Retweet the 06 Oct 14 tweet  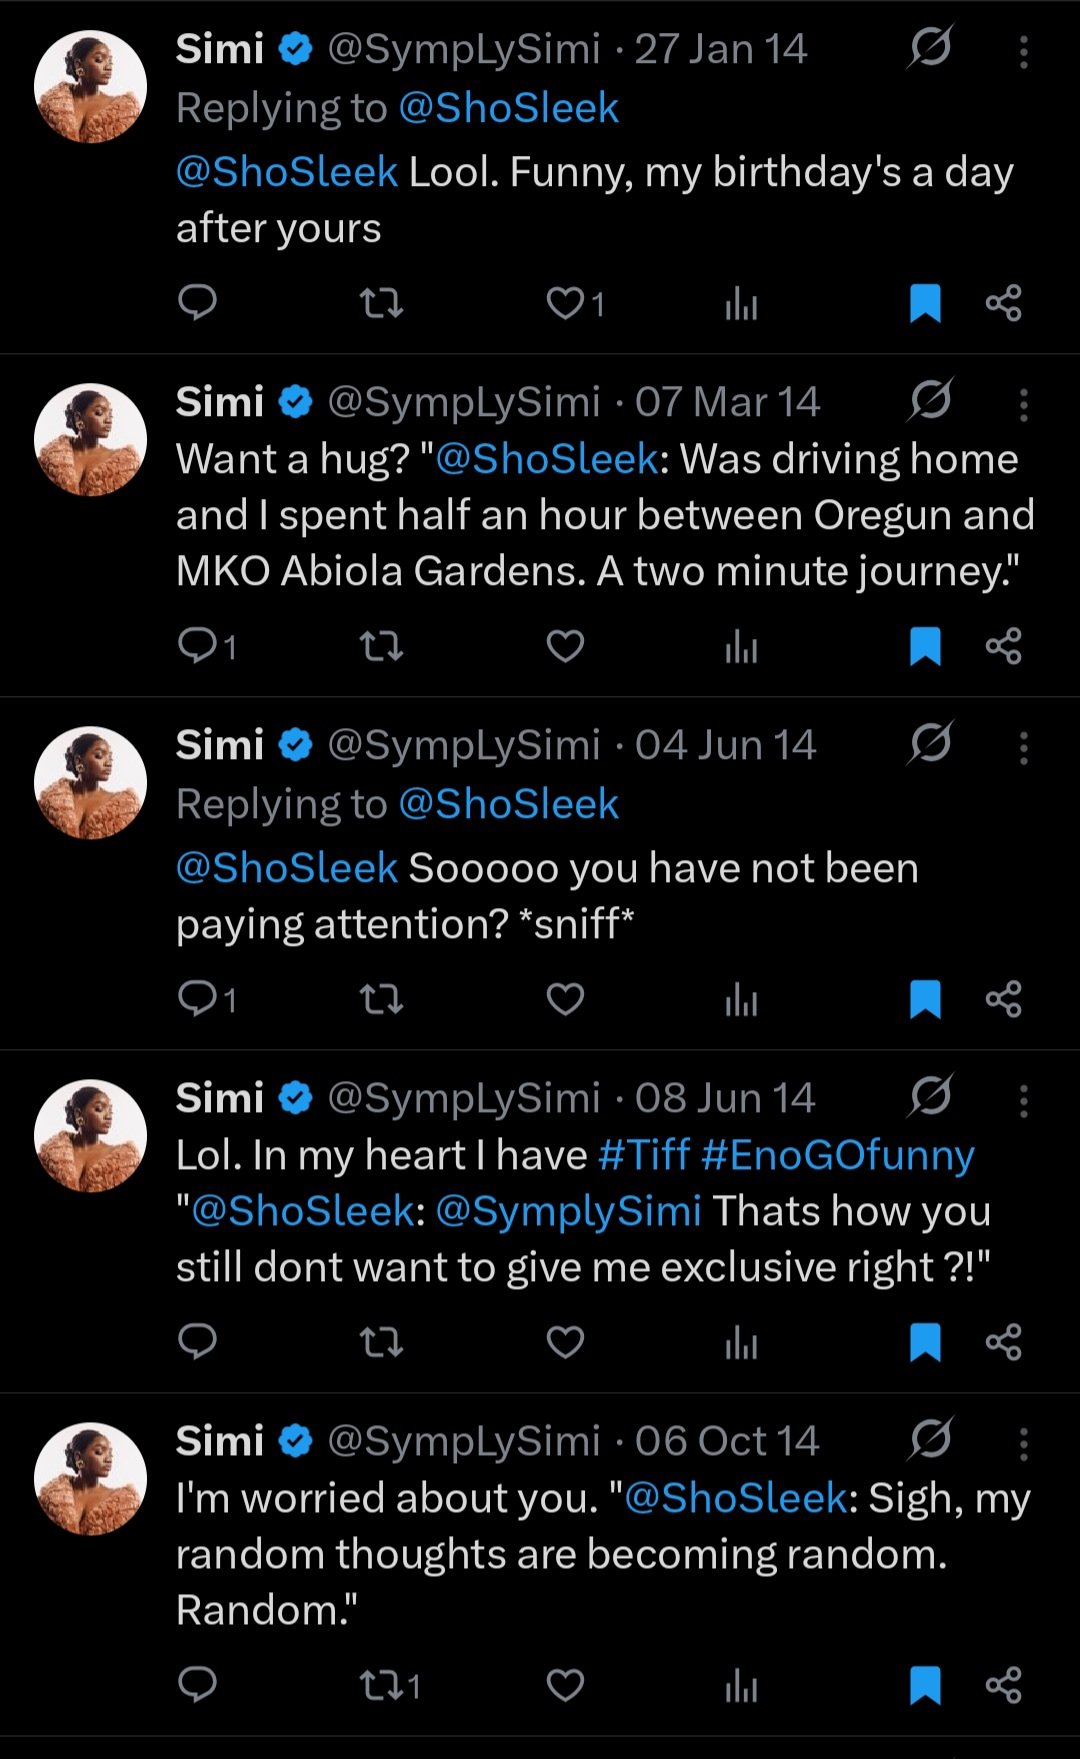pos(381,1685)
